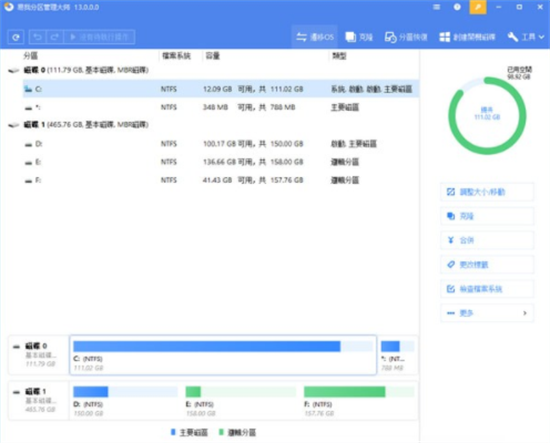Image resolution: width=550 pixels, height=443 pixels.
Task: Click the Check File System button
Action: coord(487,289)
